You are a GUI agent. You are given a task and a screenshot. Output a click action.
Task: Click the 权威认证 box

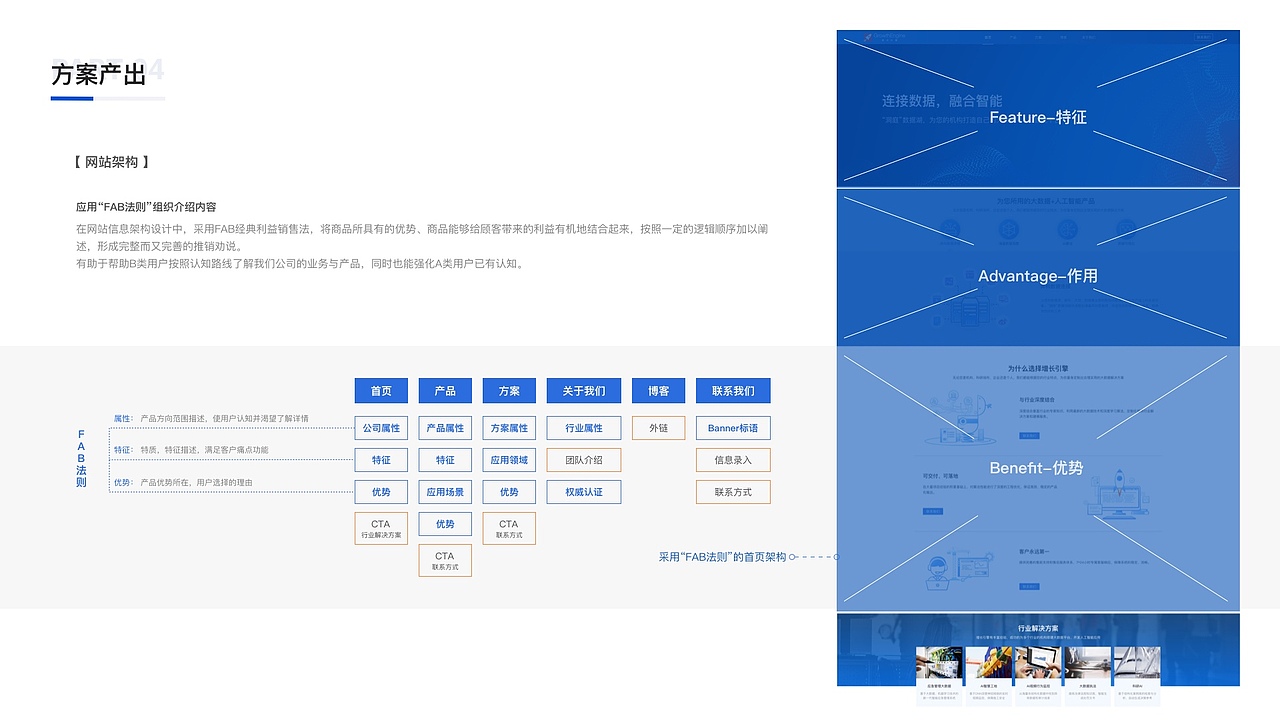(583, 492)
